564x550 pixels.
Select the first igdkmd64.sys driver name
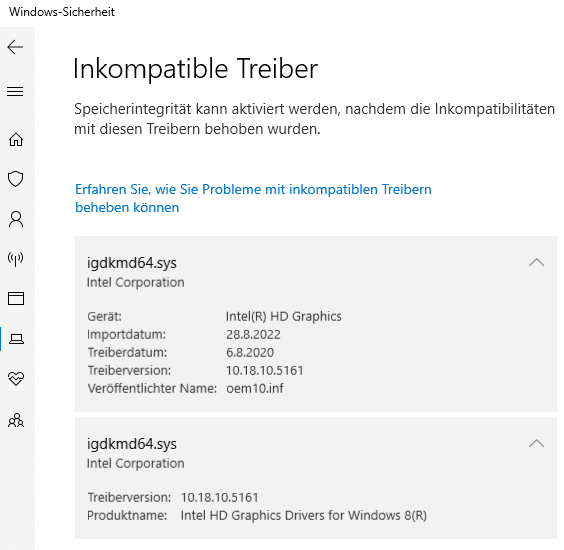click(x=132, y=263)
